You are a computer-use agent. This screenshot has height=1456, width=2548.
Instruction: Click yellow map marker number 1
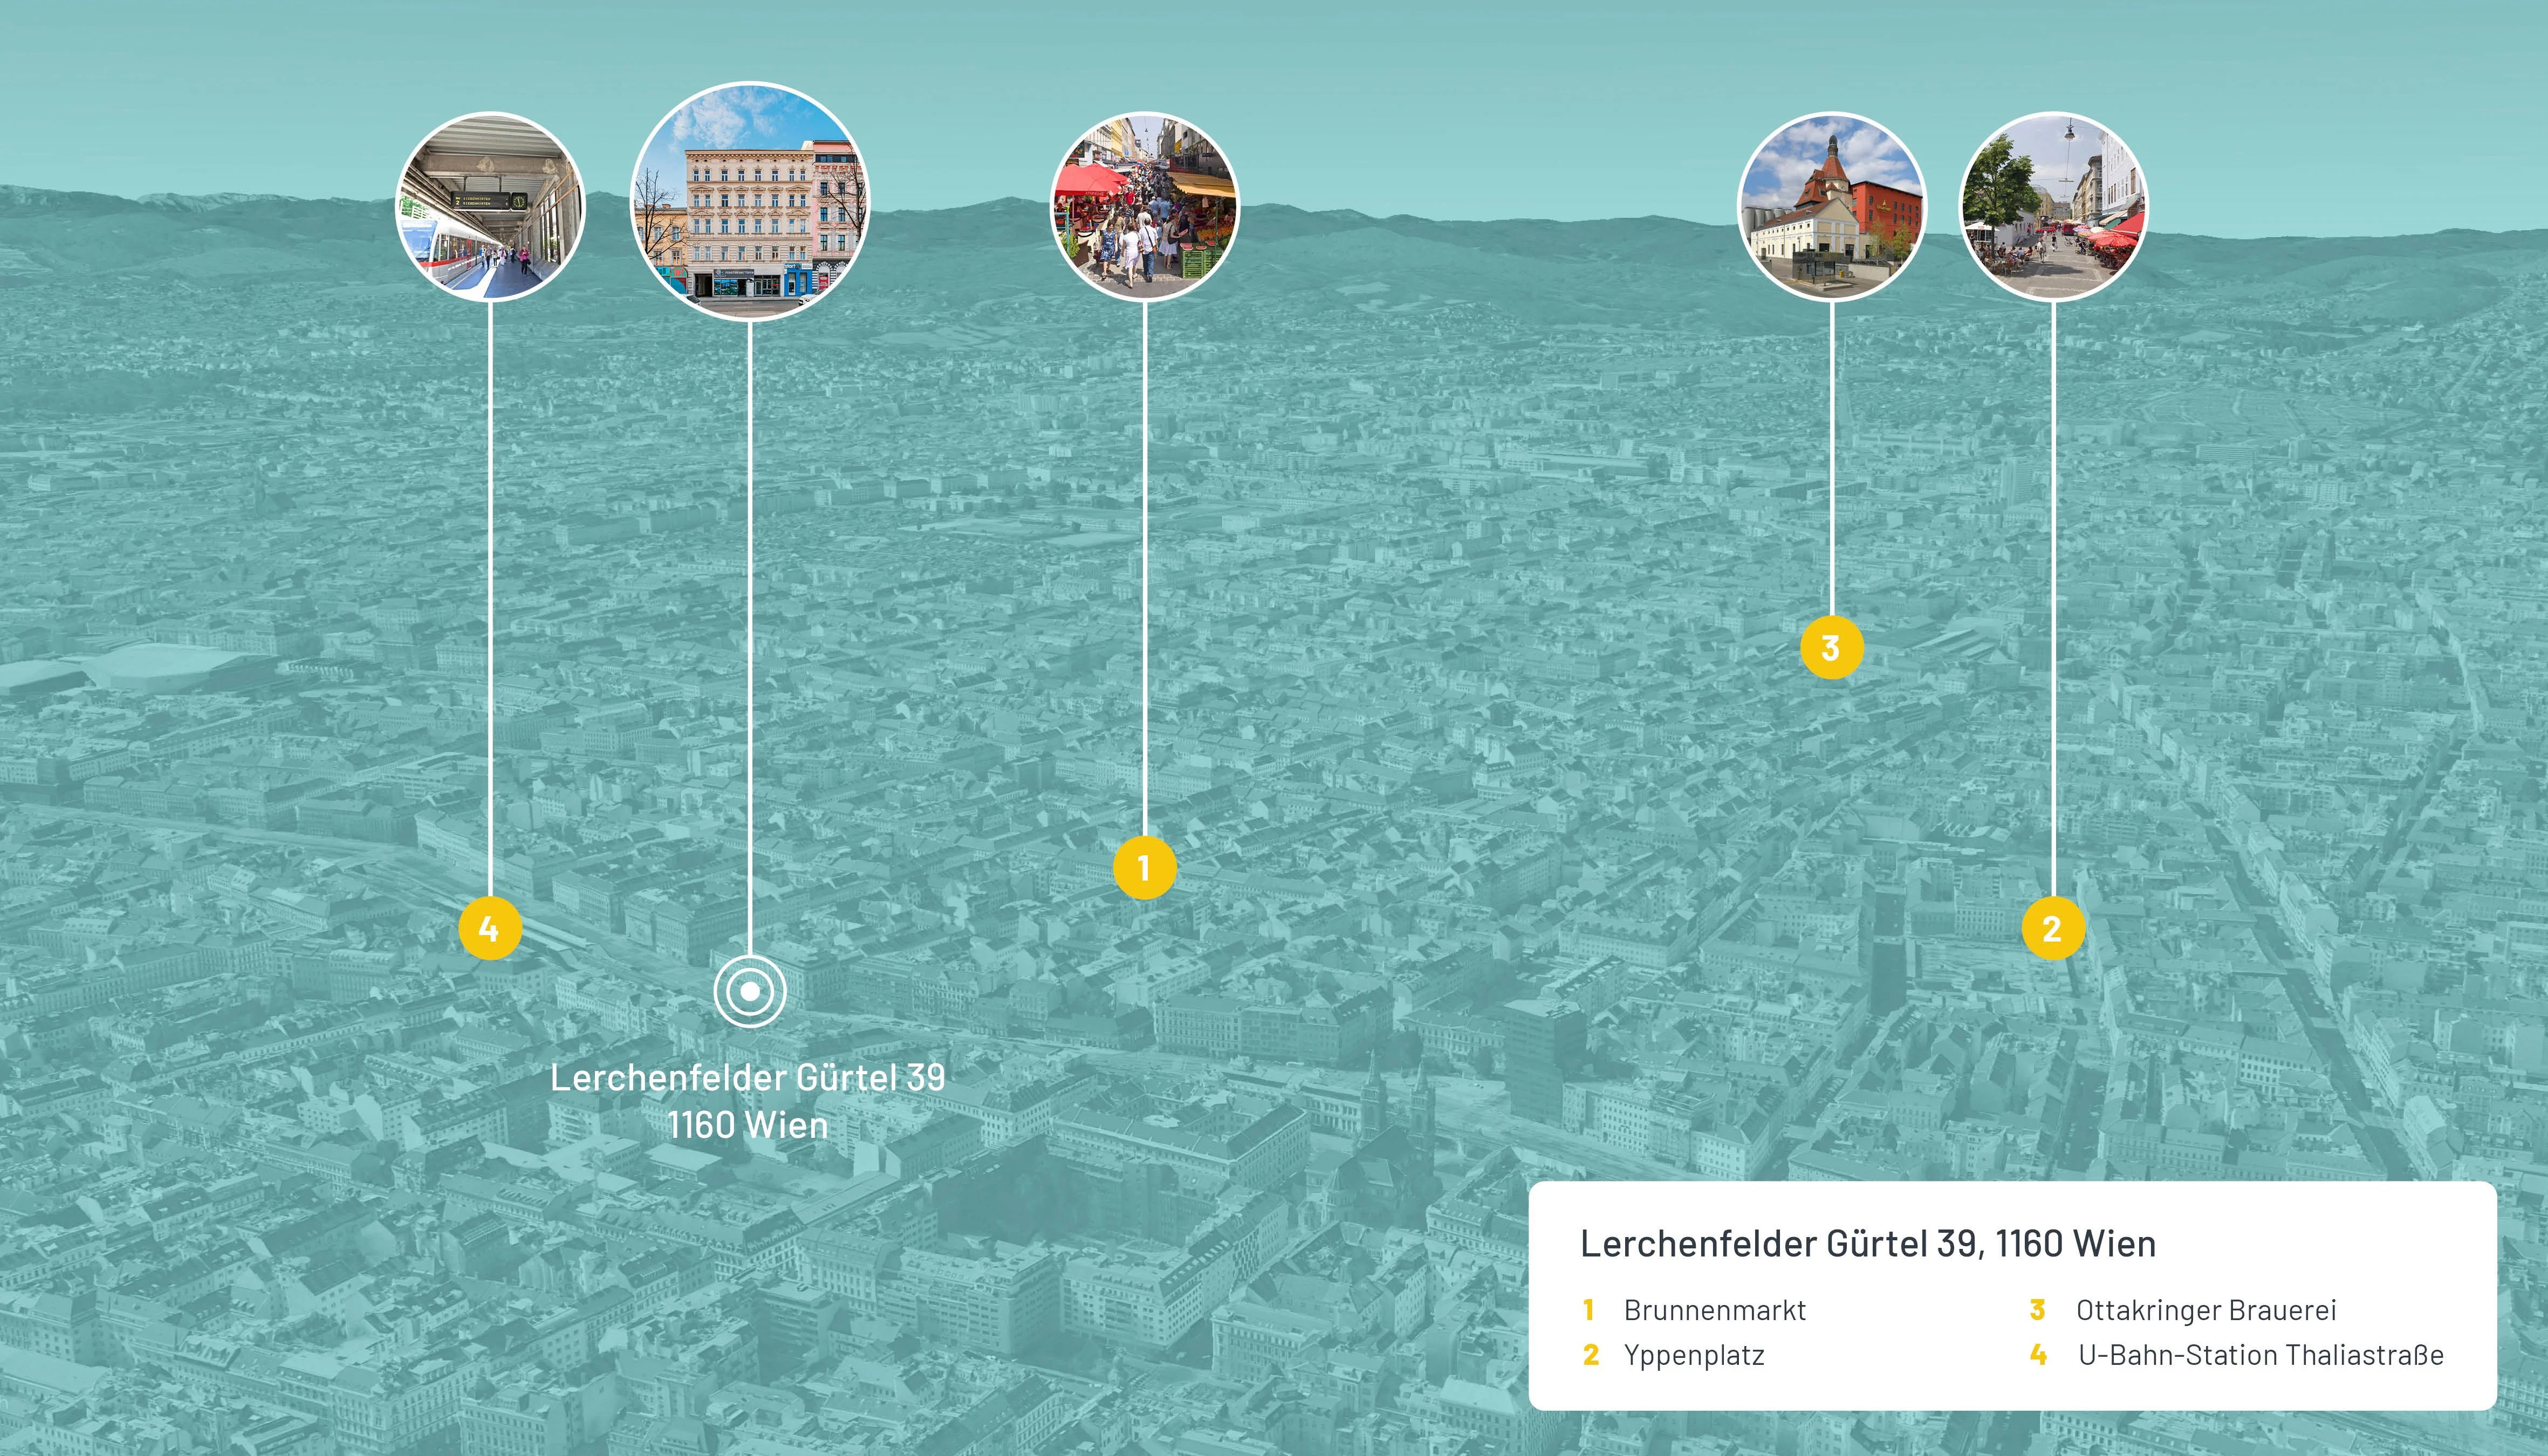pos(1144,868)
